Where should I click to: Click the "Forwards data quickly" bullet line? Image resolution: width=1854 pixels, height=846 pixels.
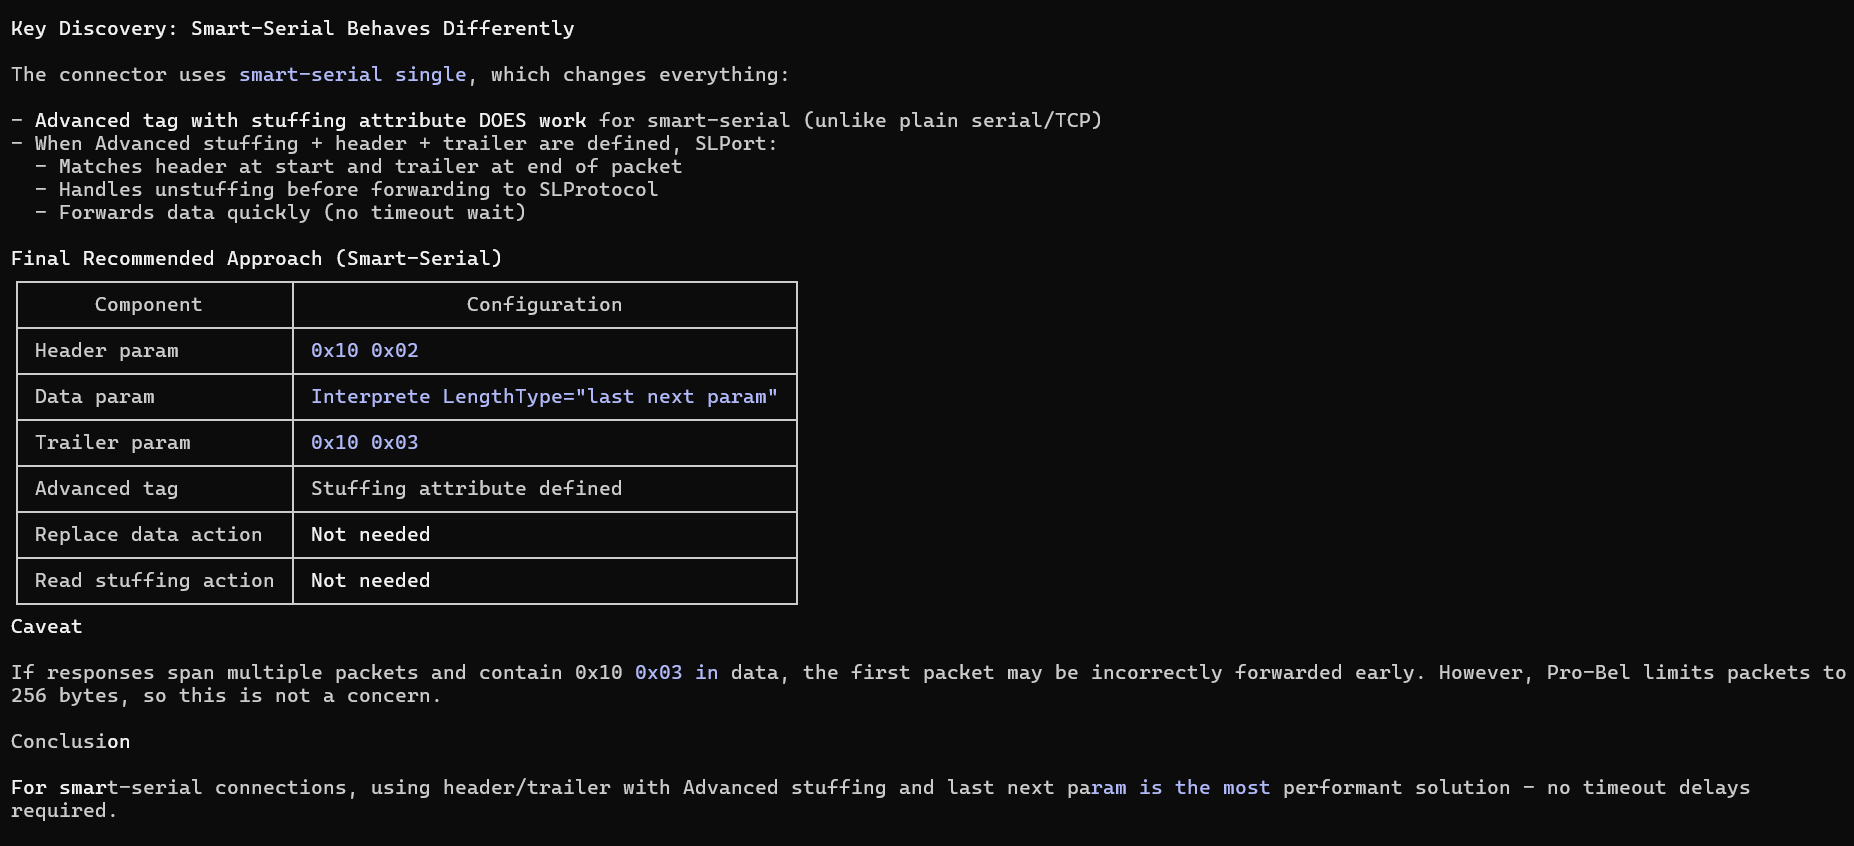292,213
